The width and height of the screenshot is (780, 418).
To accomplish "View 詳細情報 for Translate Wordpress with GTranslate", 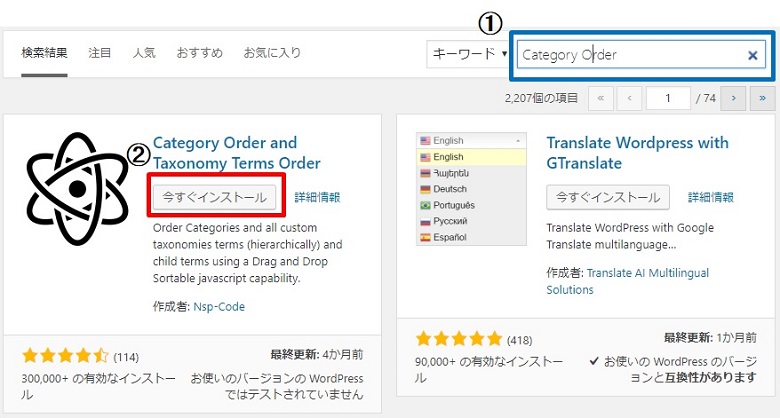I will point(711,198).
